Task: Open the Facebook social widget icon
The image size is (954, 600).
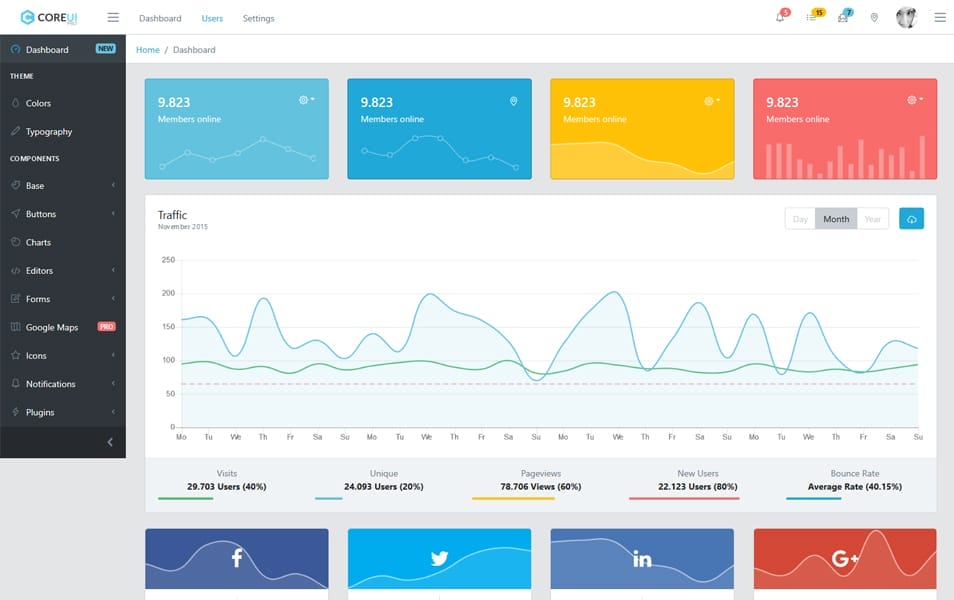Action: tap(236, 559)
